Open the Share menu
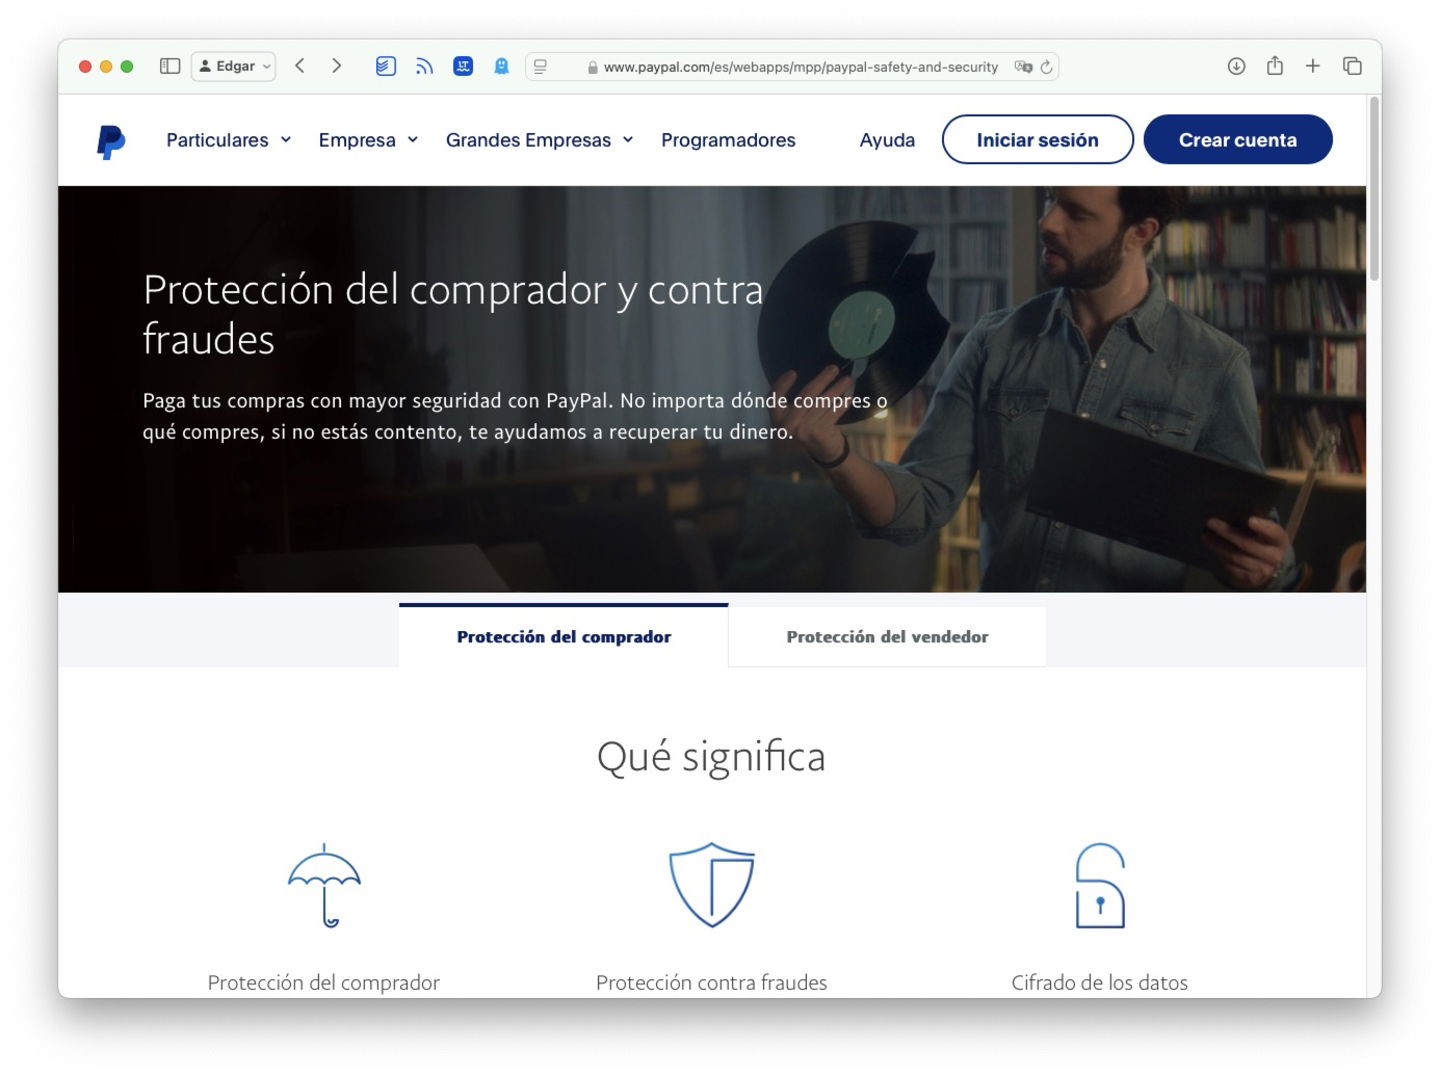 [1274, 66]
